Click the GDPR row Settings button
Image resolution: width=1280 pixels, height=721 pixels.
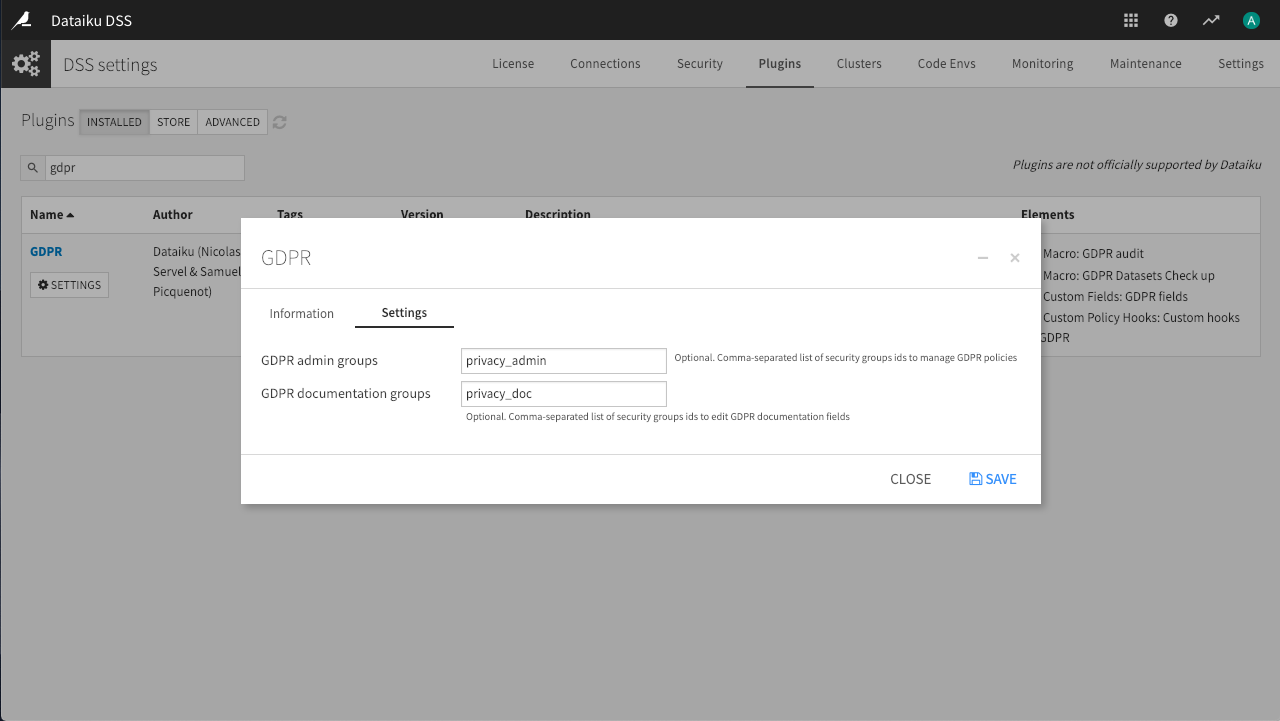pos(69,285)
